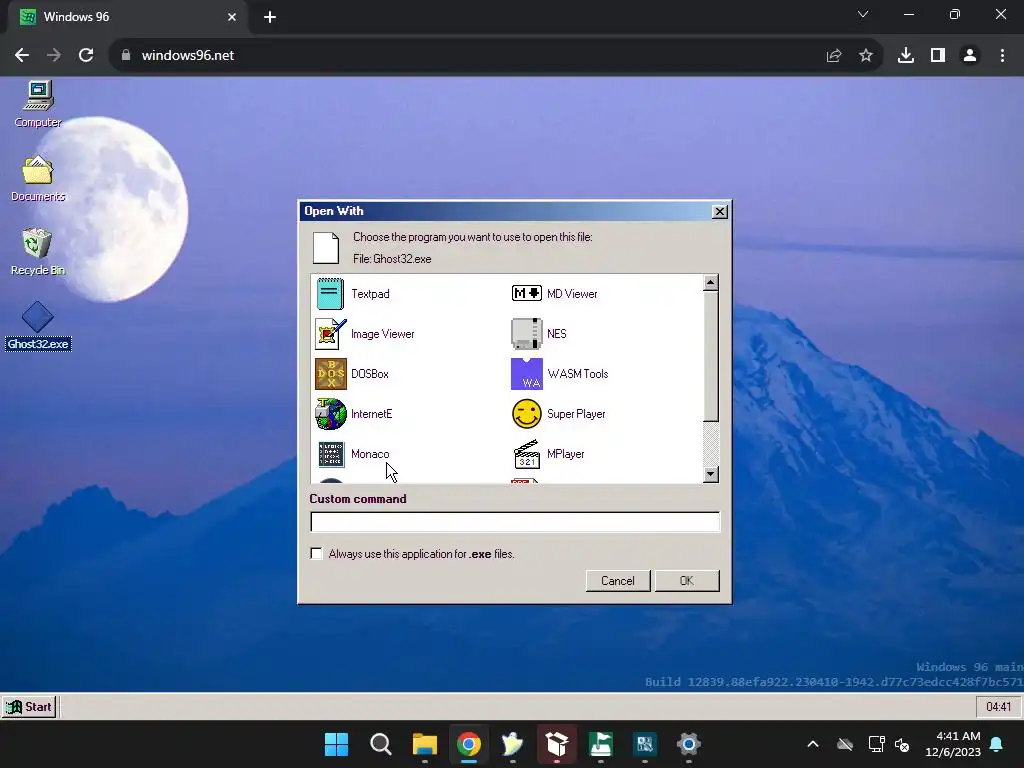Click Cancel in Open With dialog

pyautogui.click(x=618, y=581)
